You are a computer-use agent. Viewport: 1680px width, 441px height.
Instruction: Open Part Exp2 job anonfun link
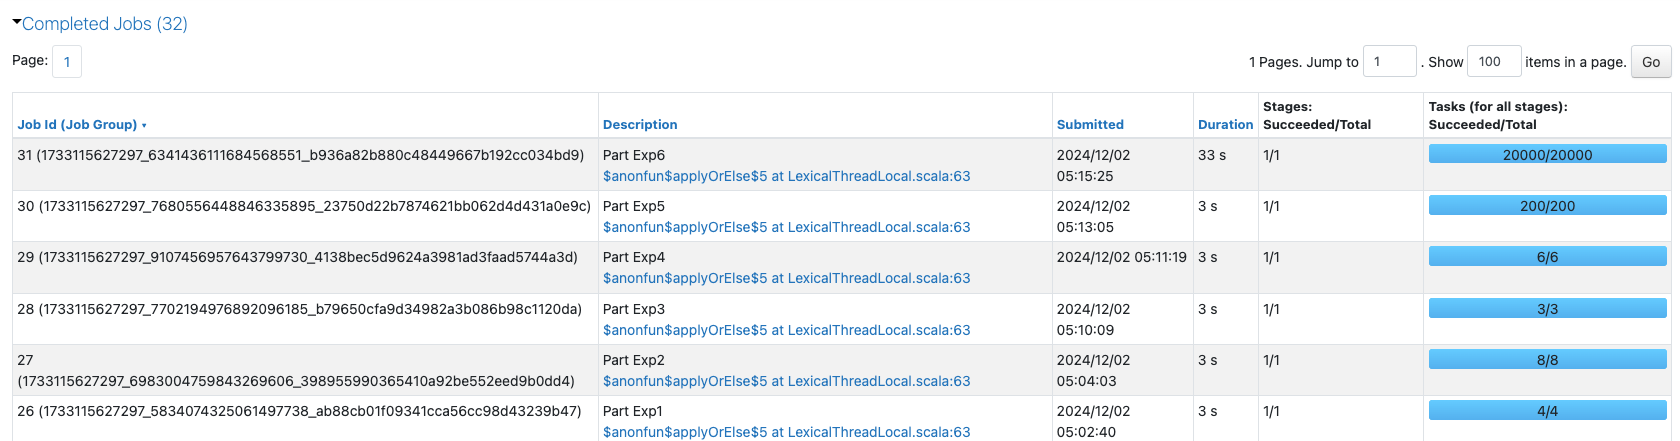pyautogui.click(x=786, y=381)
